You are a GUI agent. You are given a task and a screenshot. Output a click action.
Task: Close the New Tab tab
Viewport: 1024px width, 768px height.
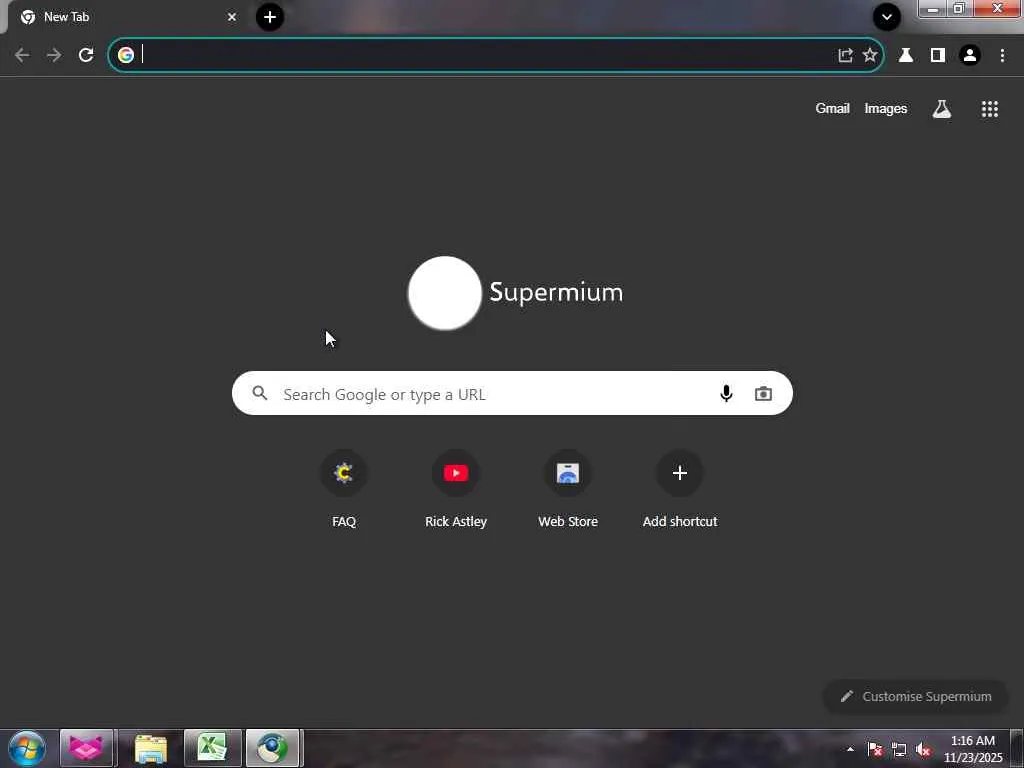(x=232, y=17)
